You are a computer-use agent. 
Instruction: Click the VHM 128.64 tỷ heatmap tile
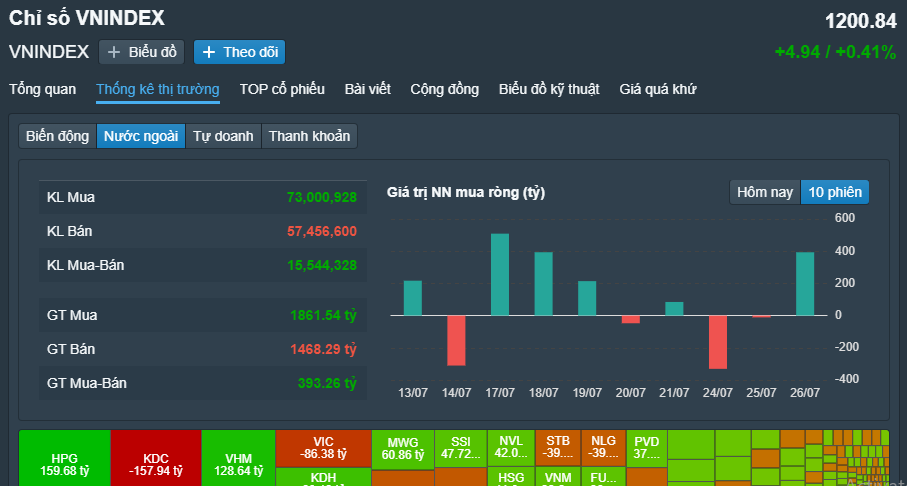point(238,458)
